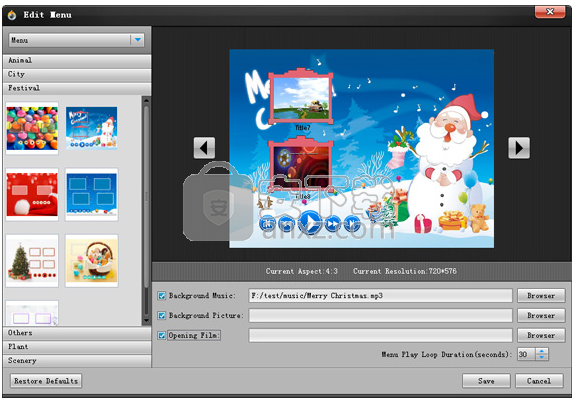This screenshot has width=583, height=406.
Task: Click the return/back button in the preview controls
Action: coord(287,224)
